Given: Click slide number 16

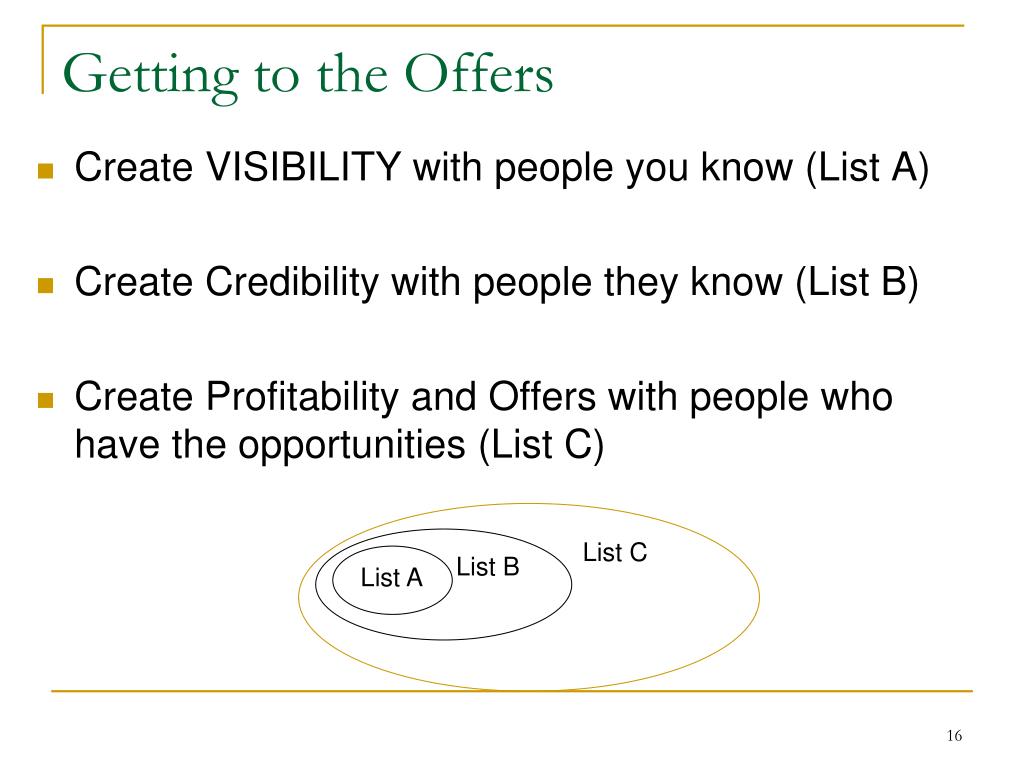Looking at the screenshot, I should point(954,736).
